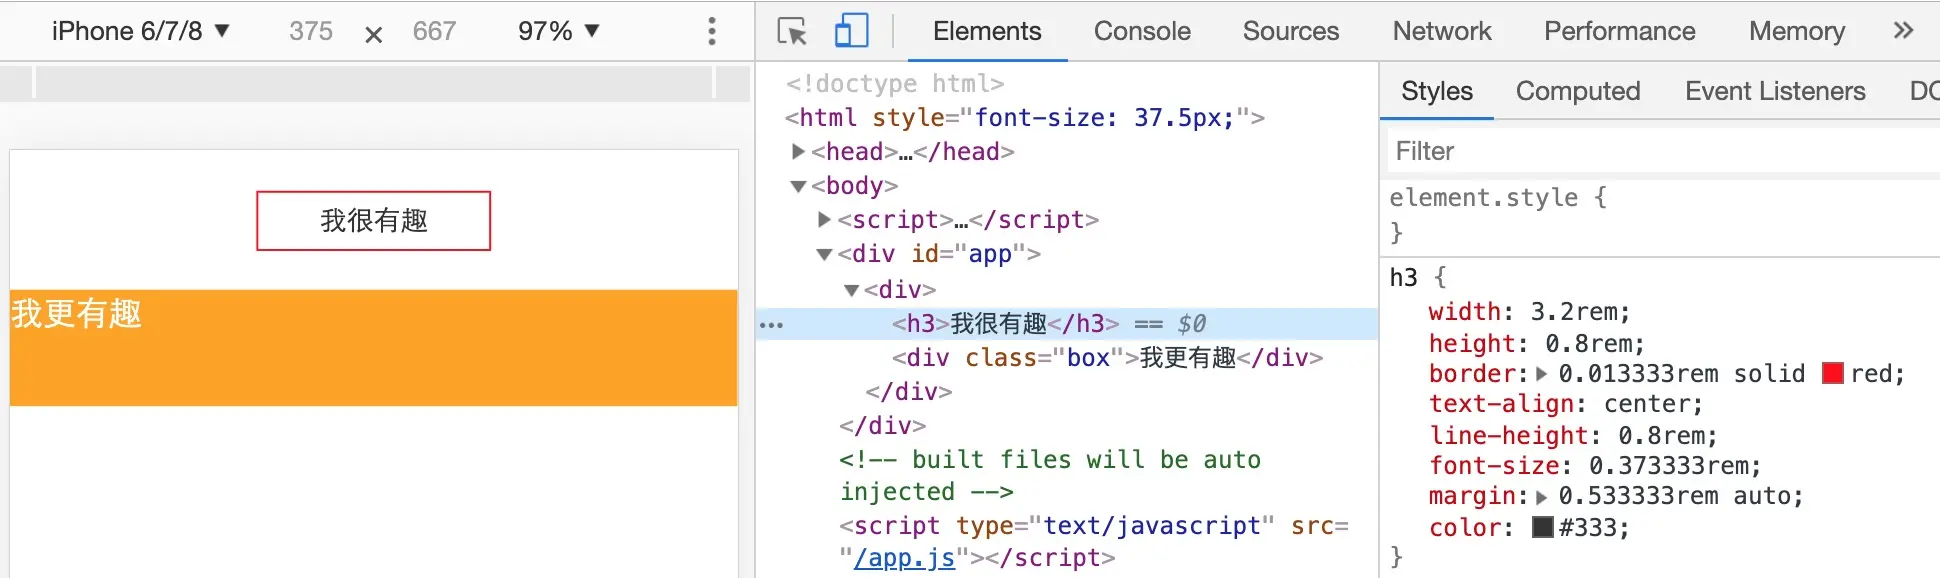1940x578 pixels.
Task: Select the Computed pane tab
Action: coord(1578,91)
